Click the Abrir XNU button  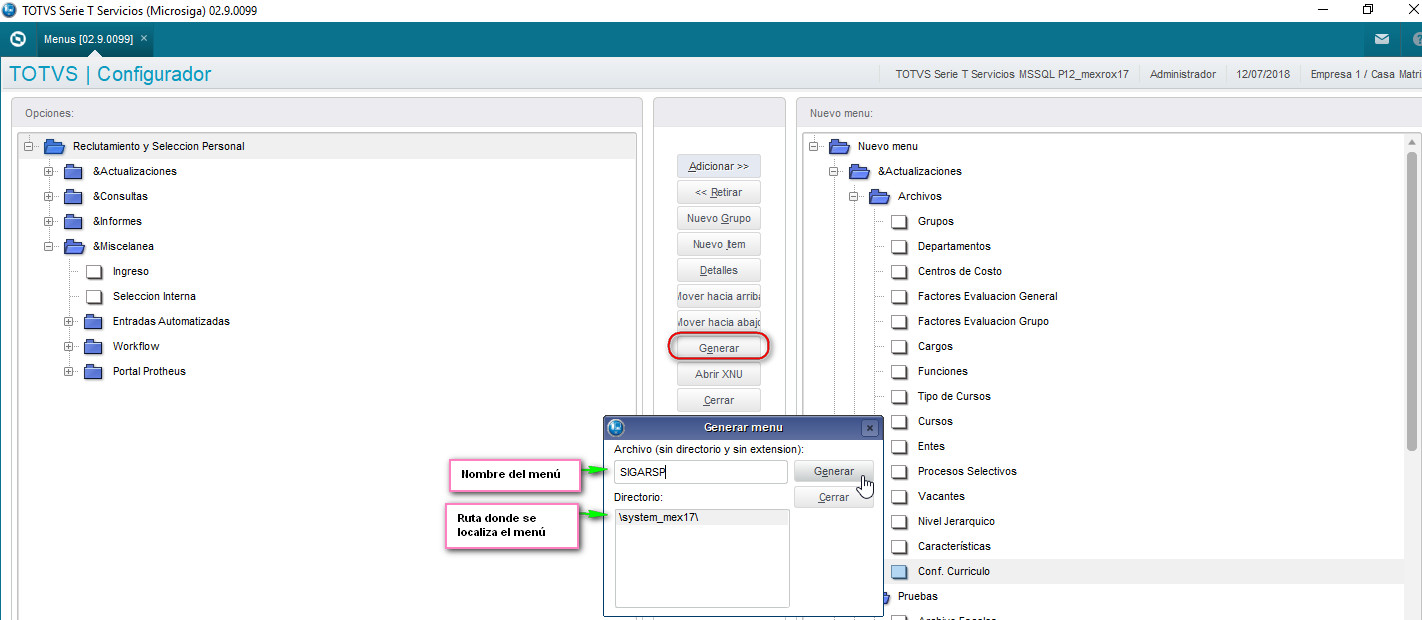pos(719,374)
